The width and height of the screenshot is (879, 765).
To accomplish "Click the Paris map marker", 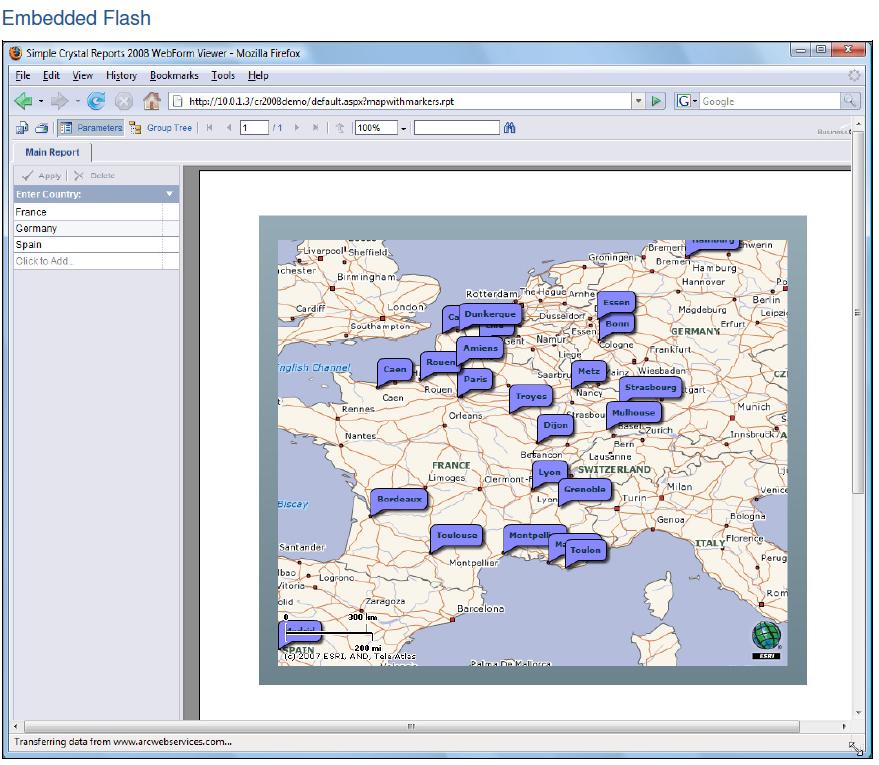I will [475, 379].
